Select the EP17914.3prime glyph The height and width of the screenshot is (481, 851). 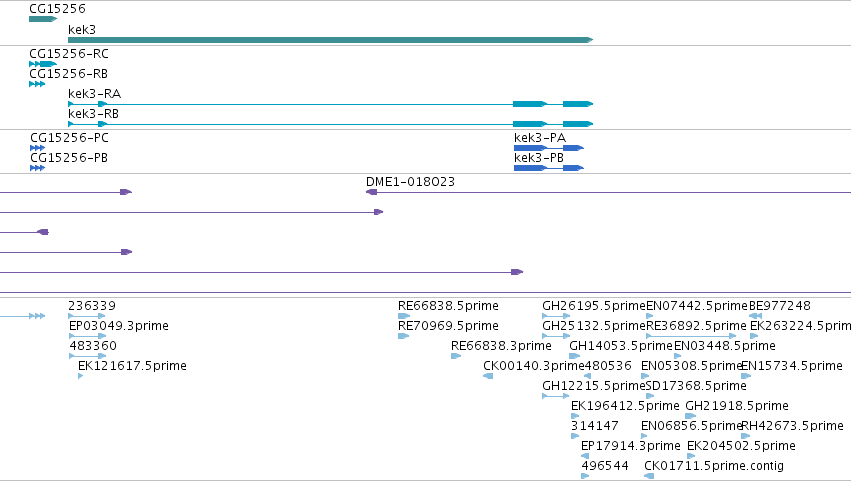click(x=585, y=457)
